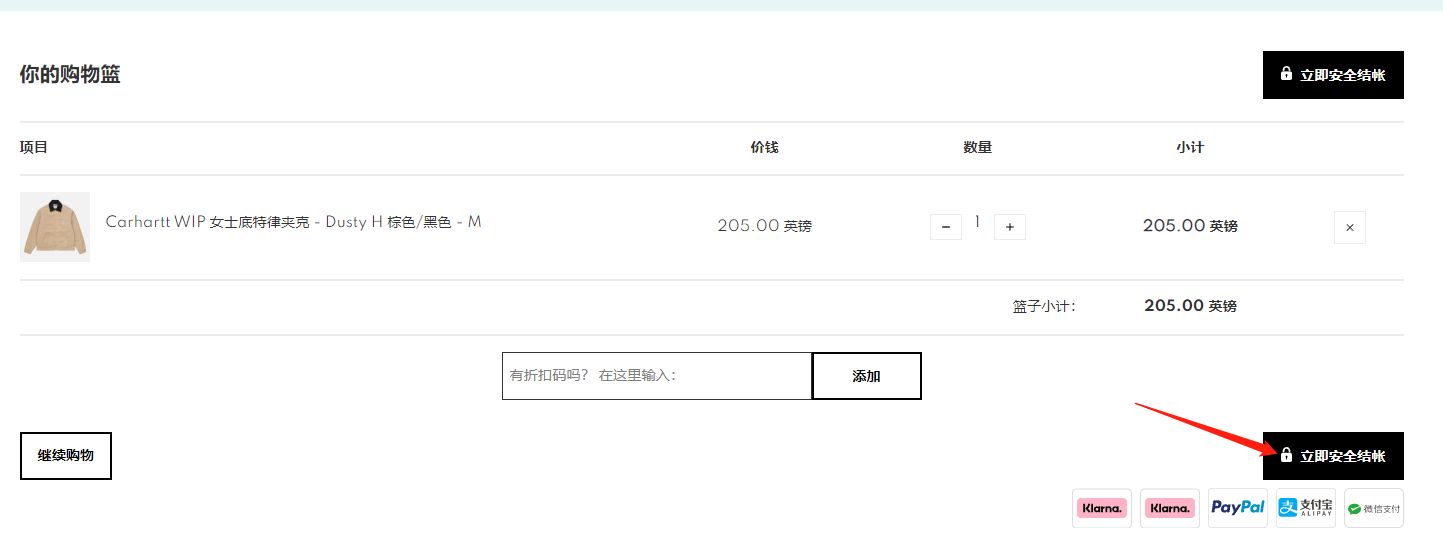Select the WeChat Pay 微信支付 icon
The width and height of the screenshot is (1443, 545).
1374,508
